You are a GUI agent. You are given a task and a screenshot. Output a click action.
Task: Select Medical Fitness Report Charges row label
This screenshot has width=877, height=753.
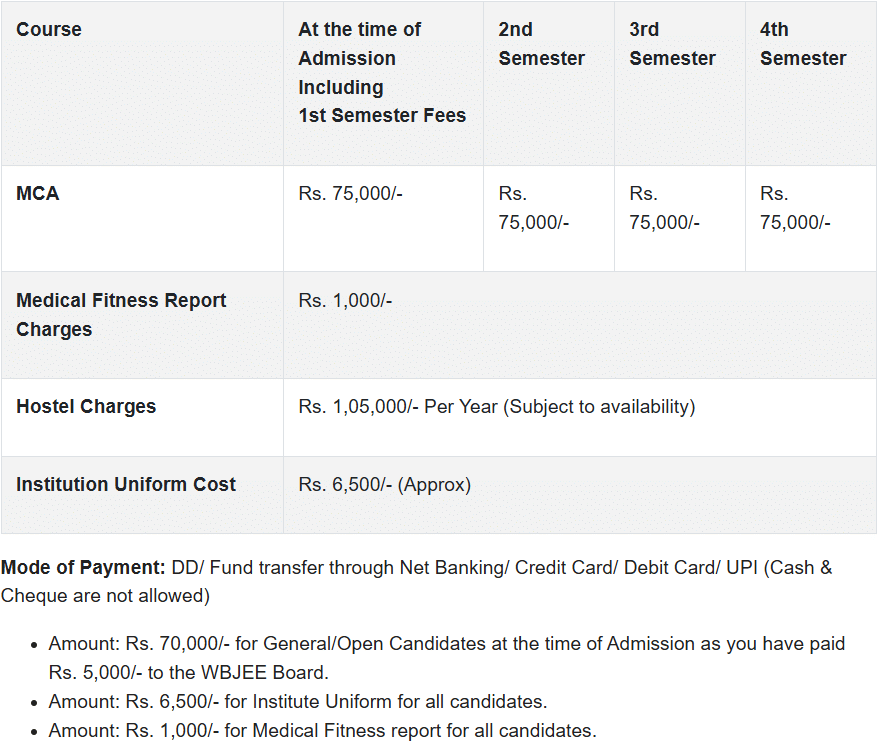(121, 315)
